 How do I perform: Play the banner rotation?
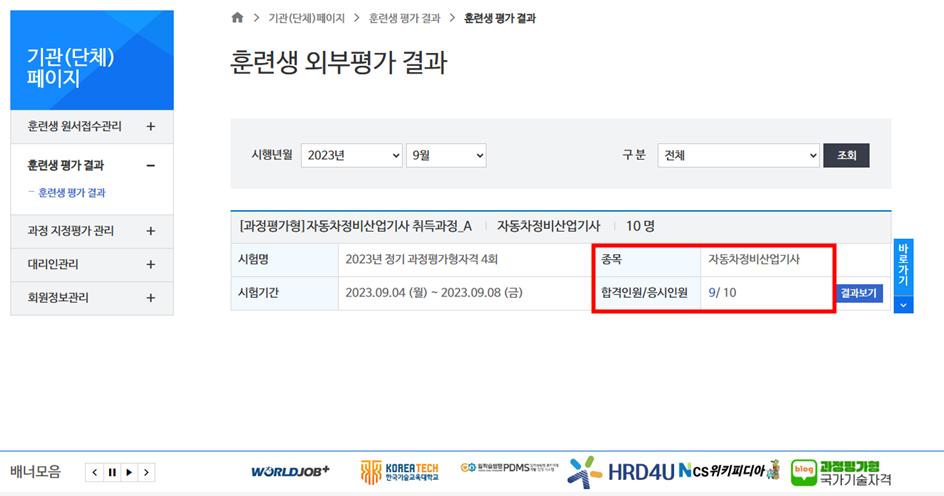(129, 473)
